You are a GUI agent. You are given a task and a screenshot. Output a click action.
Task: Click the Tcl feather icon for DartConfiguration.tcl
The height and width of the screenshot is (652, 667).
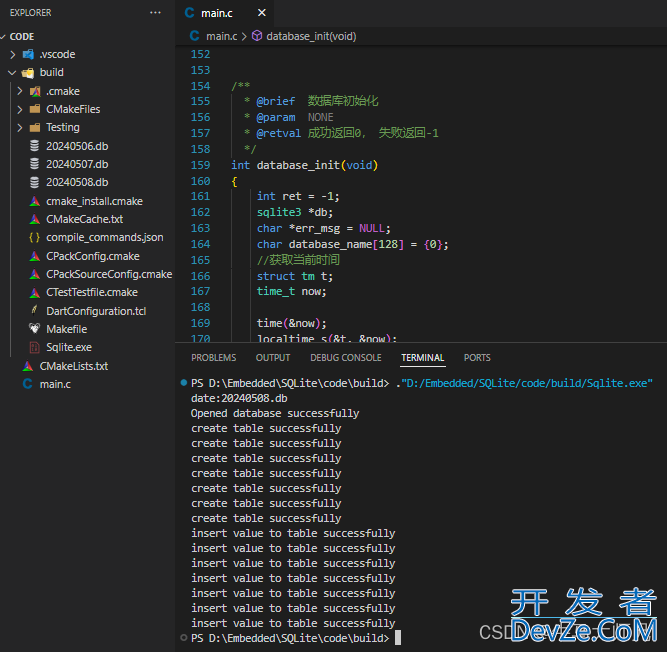(x=34, y=310)
